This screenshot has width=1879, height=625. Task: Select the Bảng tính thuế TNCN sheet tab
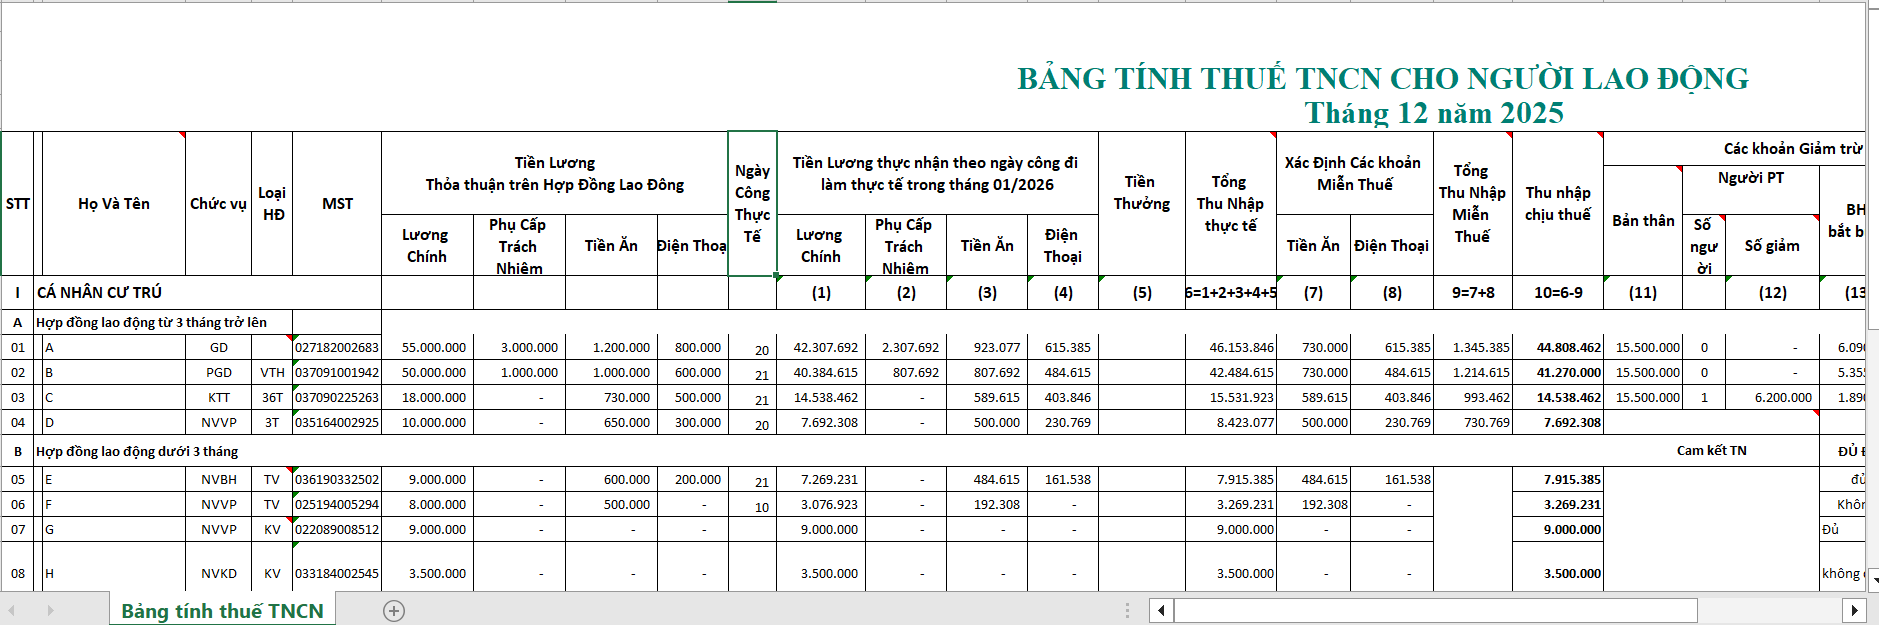coord(222,611)
